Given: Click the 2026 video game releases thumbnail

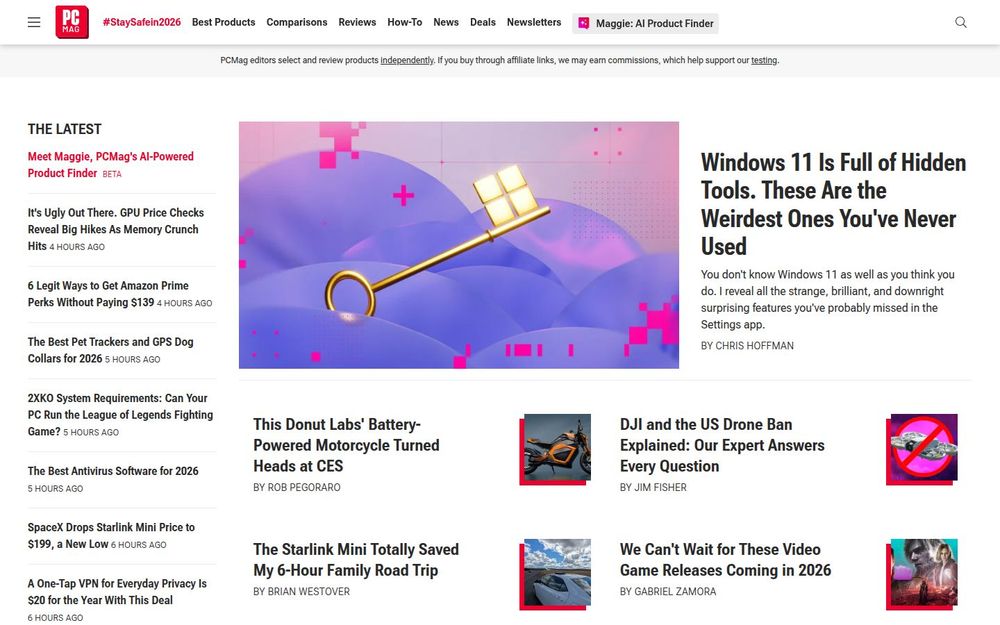Looking at the screenshot, I should (922, 574).
